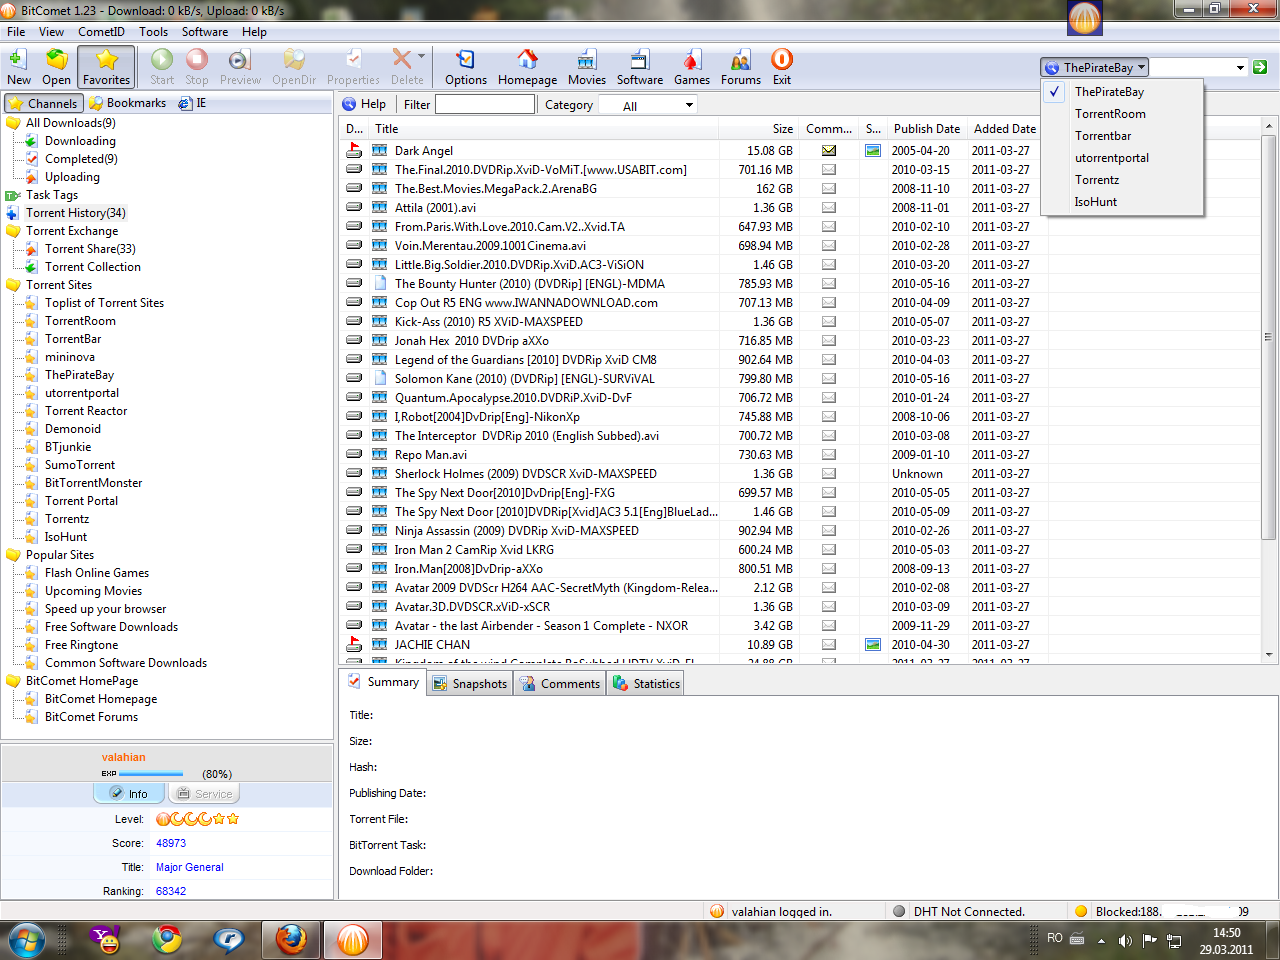Image resolution: width=1280 pixels, height=960 pixels.
Task: Open Yahoo Messenger from the taskbar
Action: [x=105, y=939]
